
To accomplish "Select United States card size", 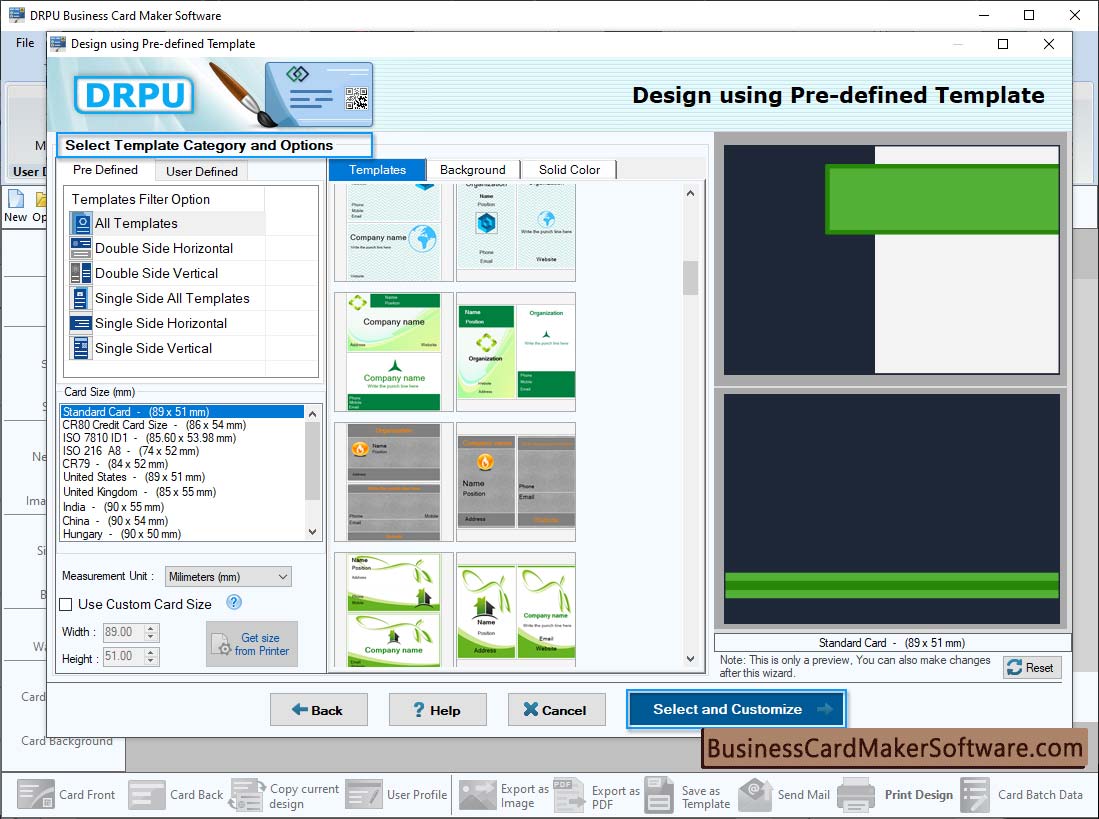I will (182, 477).
